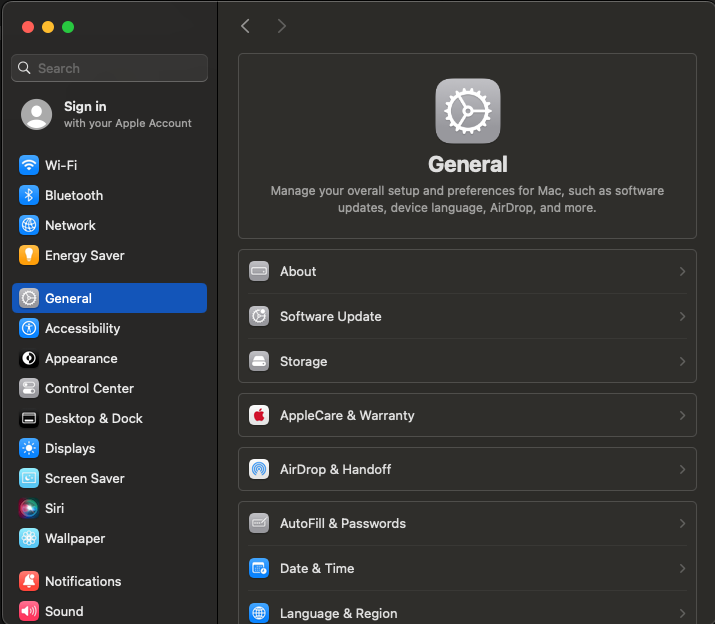Open the Wi-Fi settings label

tap(61, 165)
